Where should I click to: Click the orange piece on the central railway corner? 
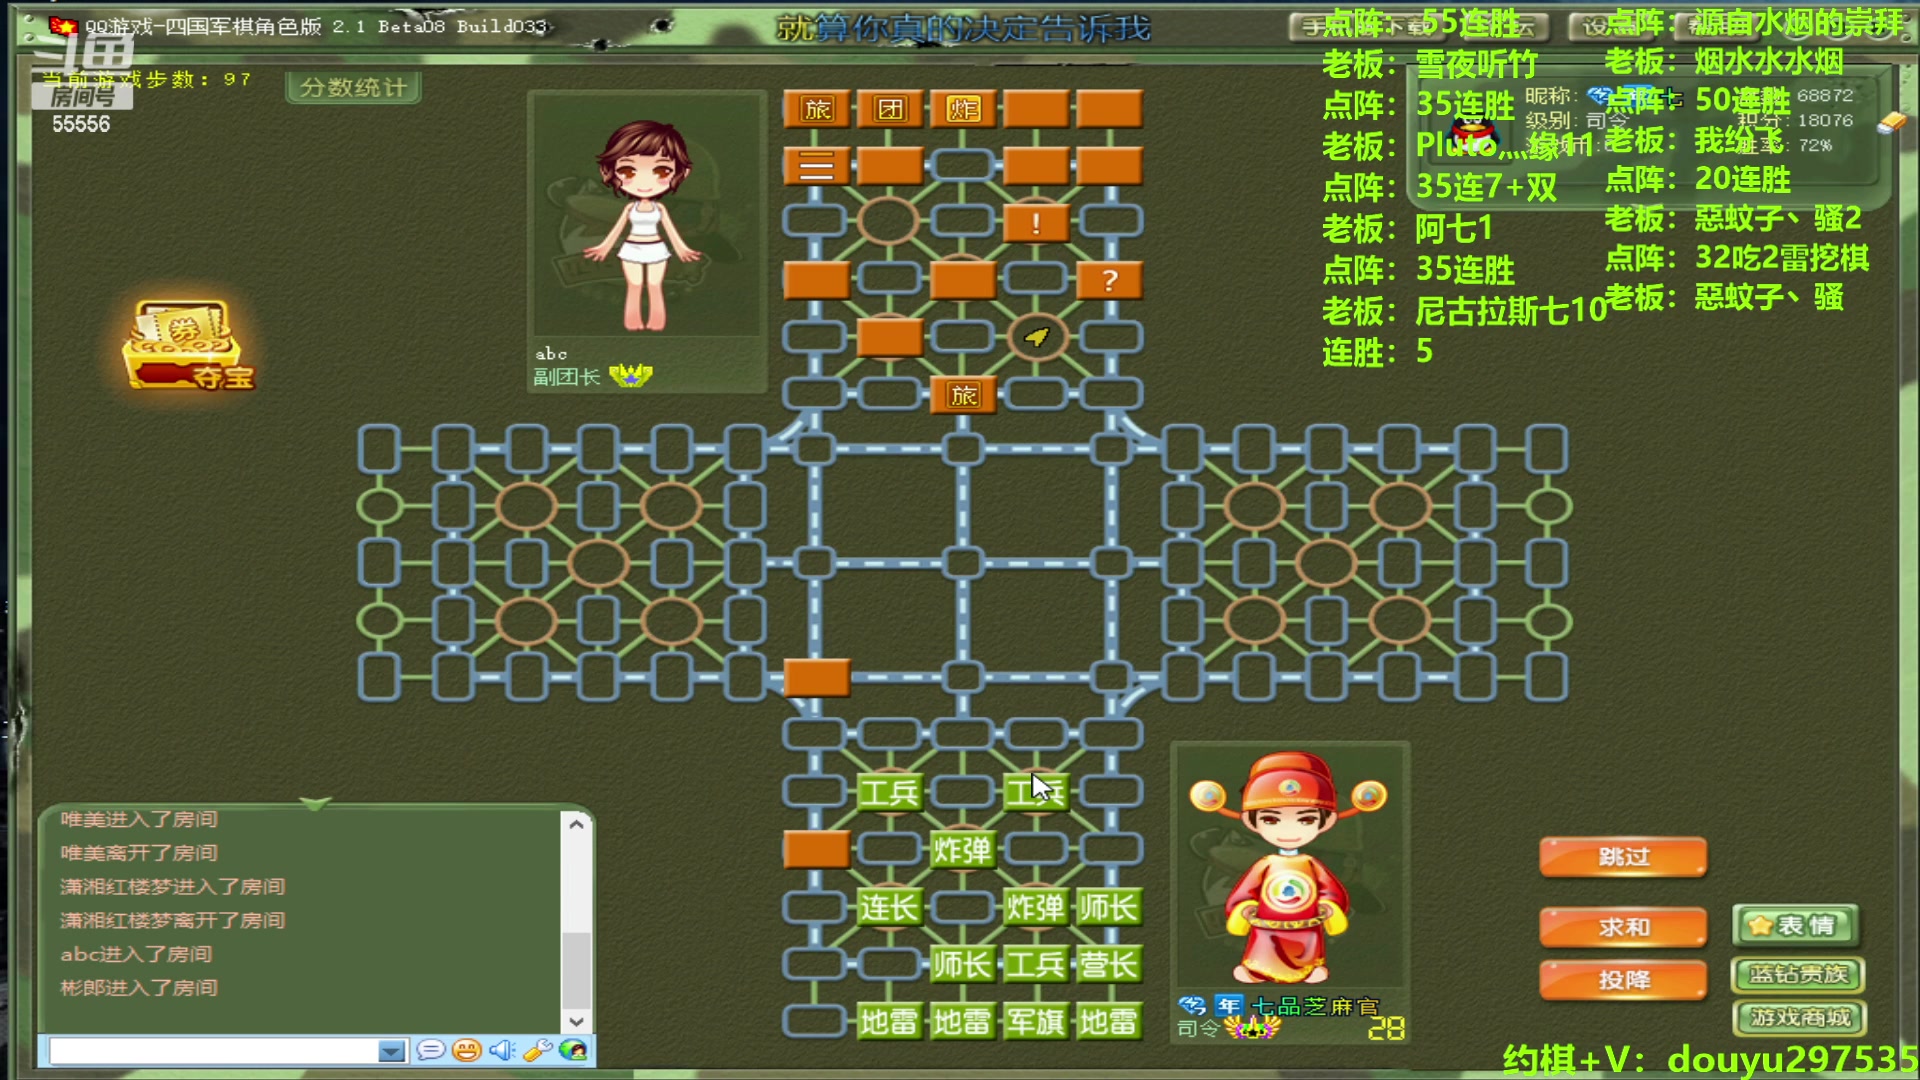click(816, 678)
